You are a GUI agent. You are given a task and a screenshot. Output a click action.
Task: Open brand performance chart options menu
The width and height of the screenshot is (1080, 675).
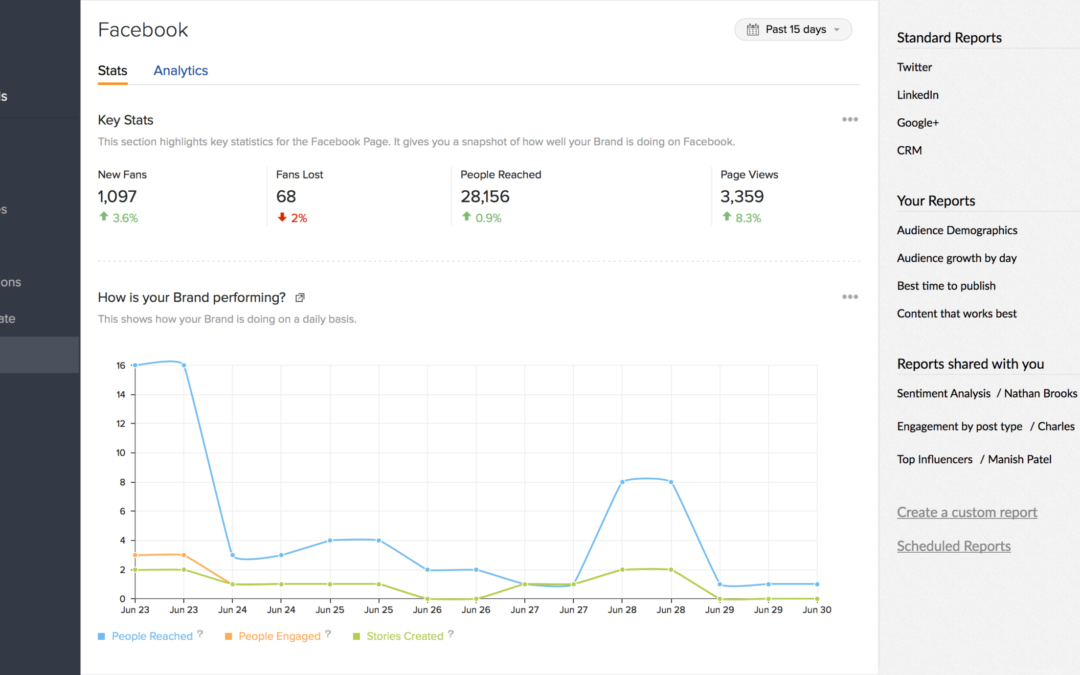[850, 297]
